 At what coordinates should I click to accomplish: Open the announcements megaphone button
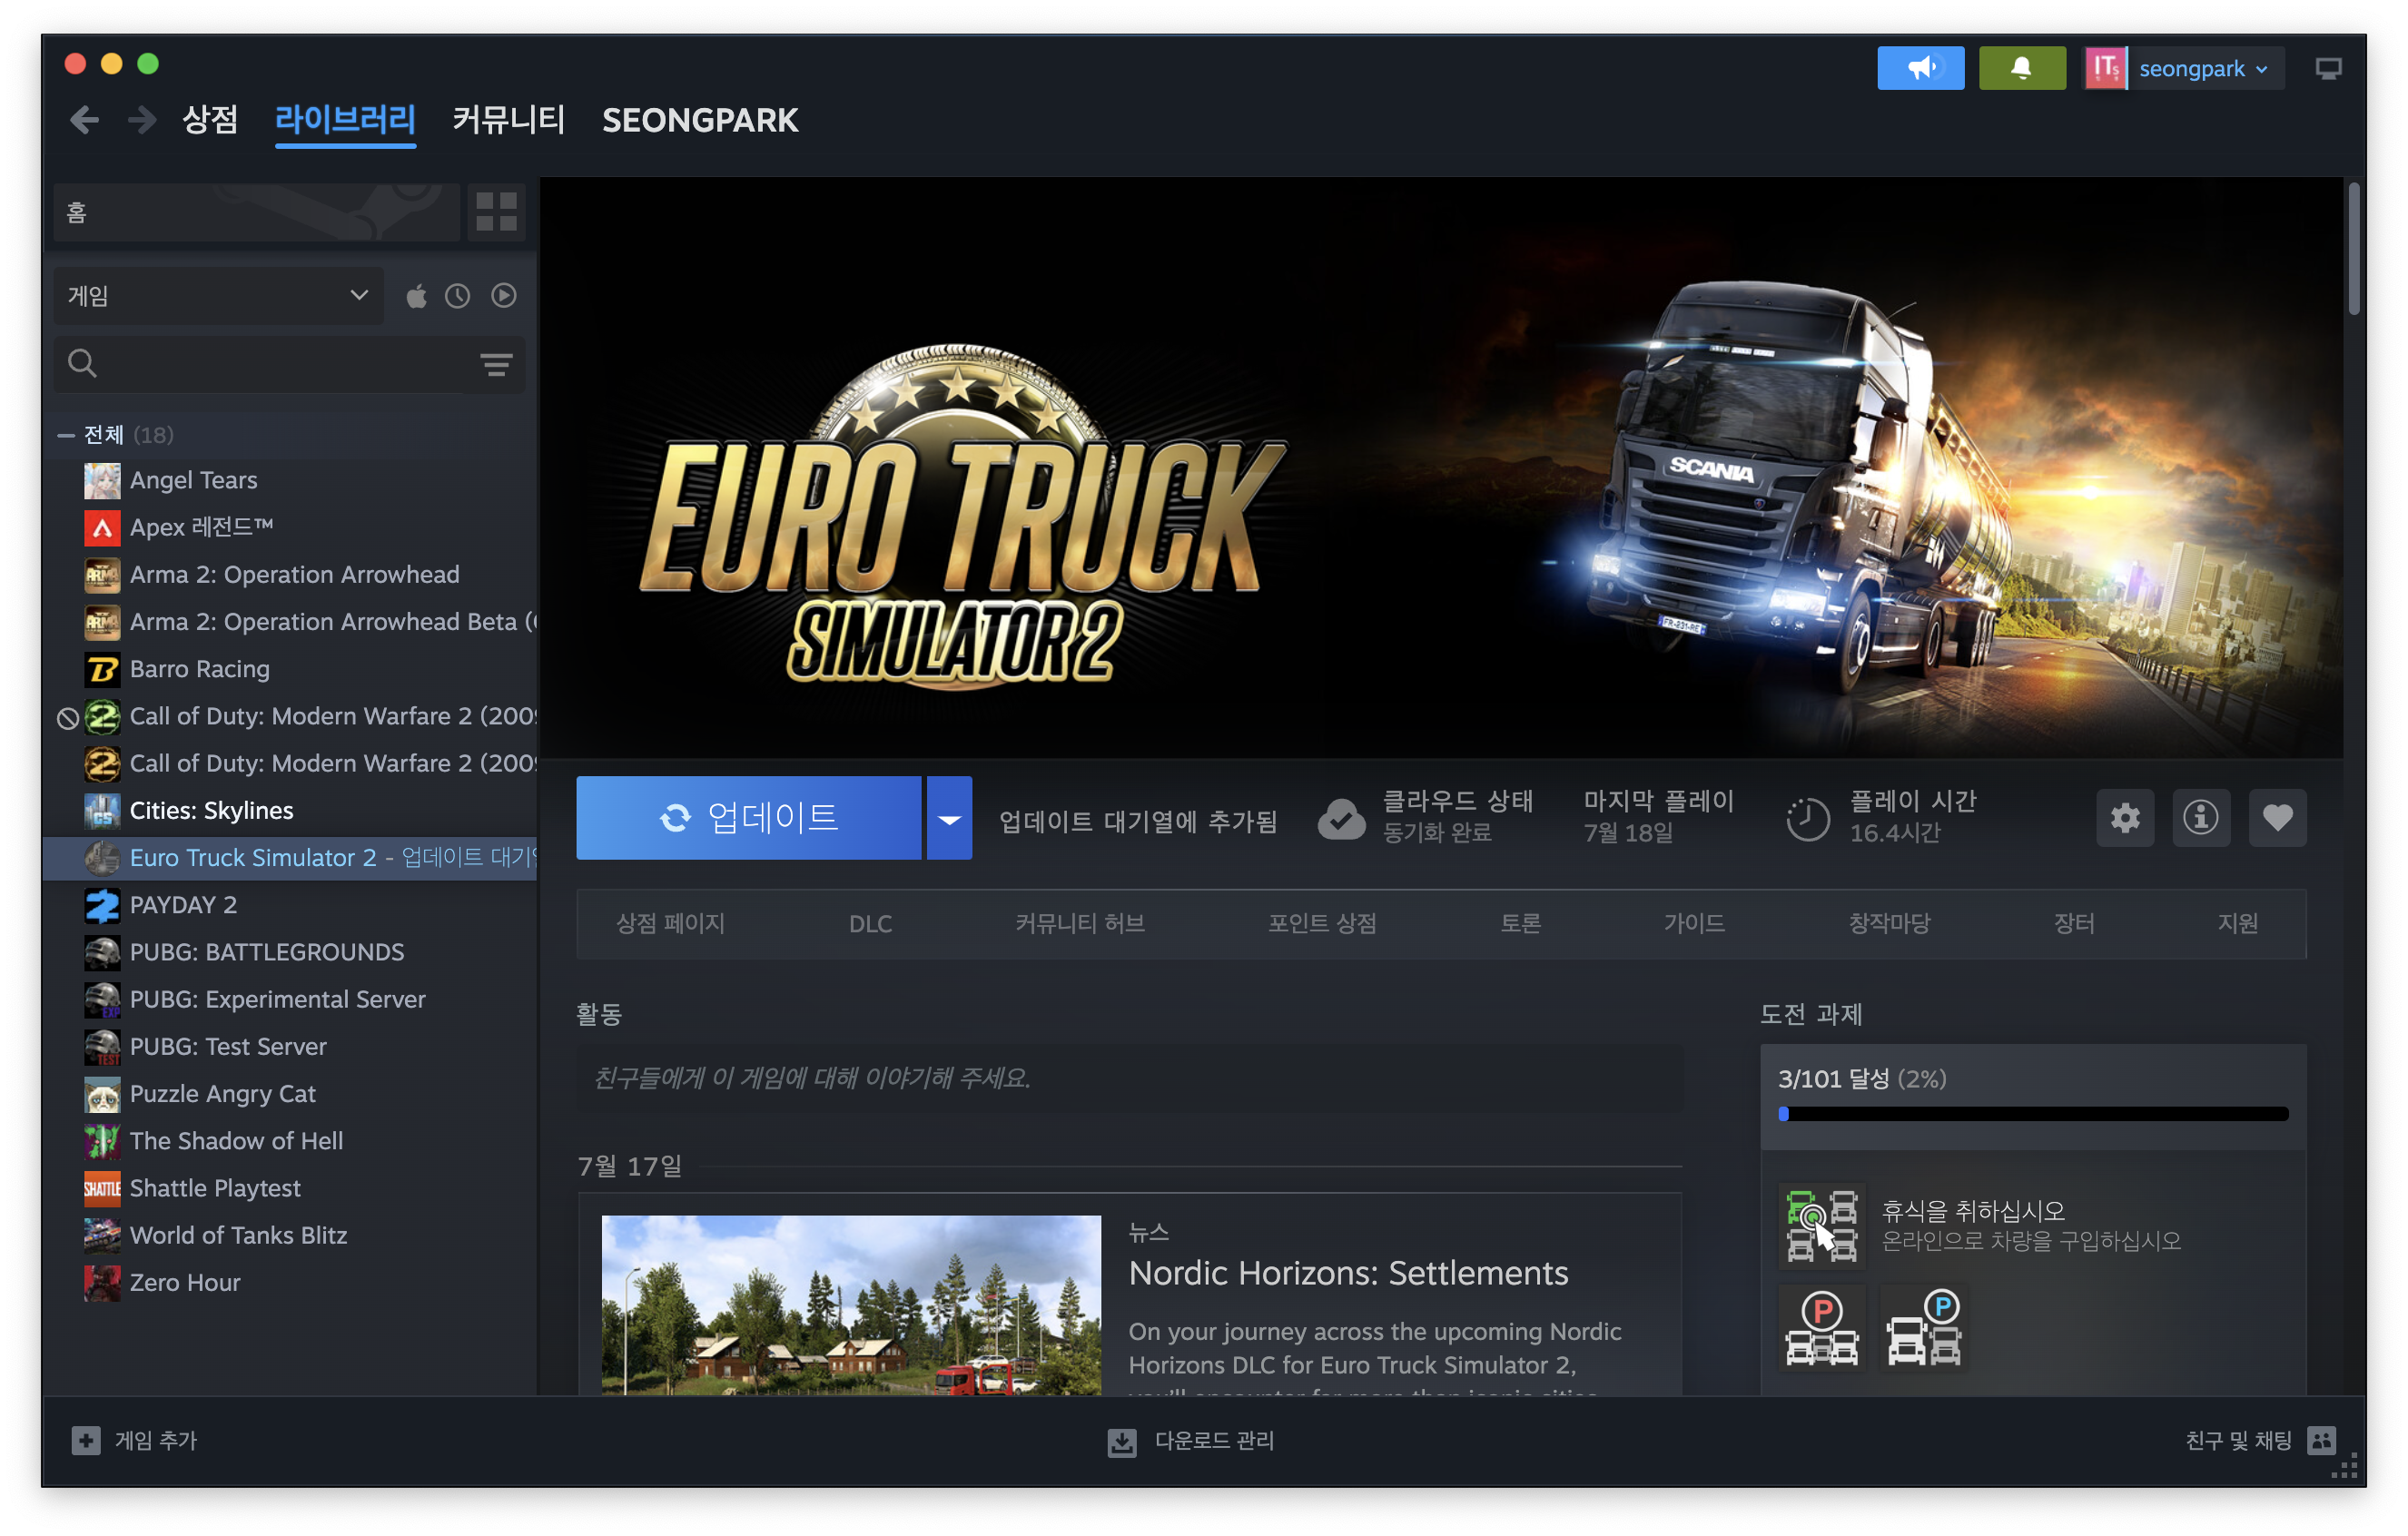point(1920,68)
